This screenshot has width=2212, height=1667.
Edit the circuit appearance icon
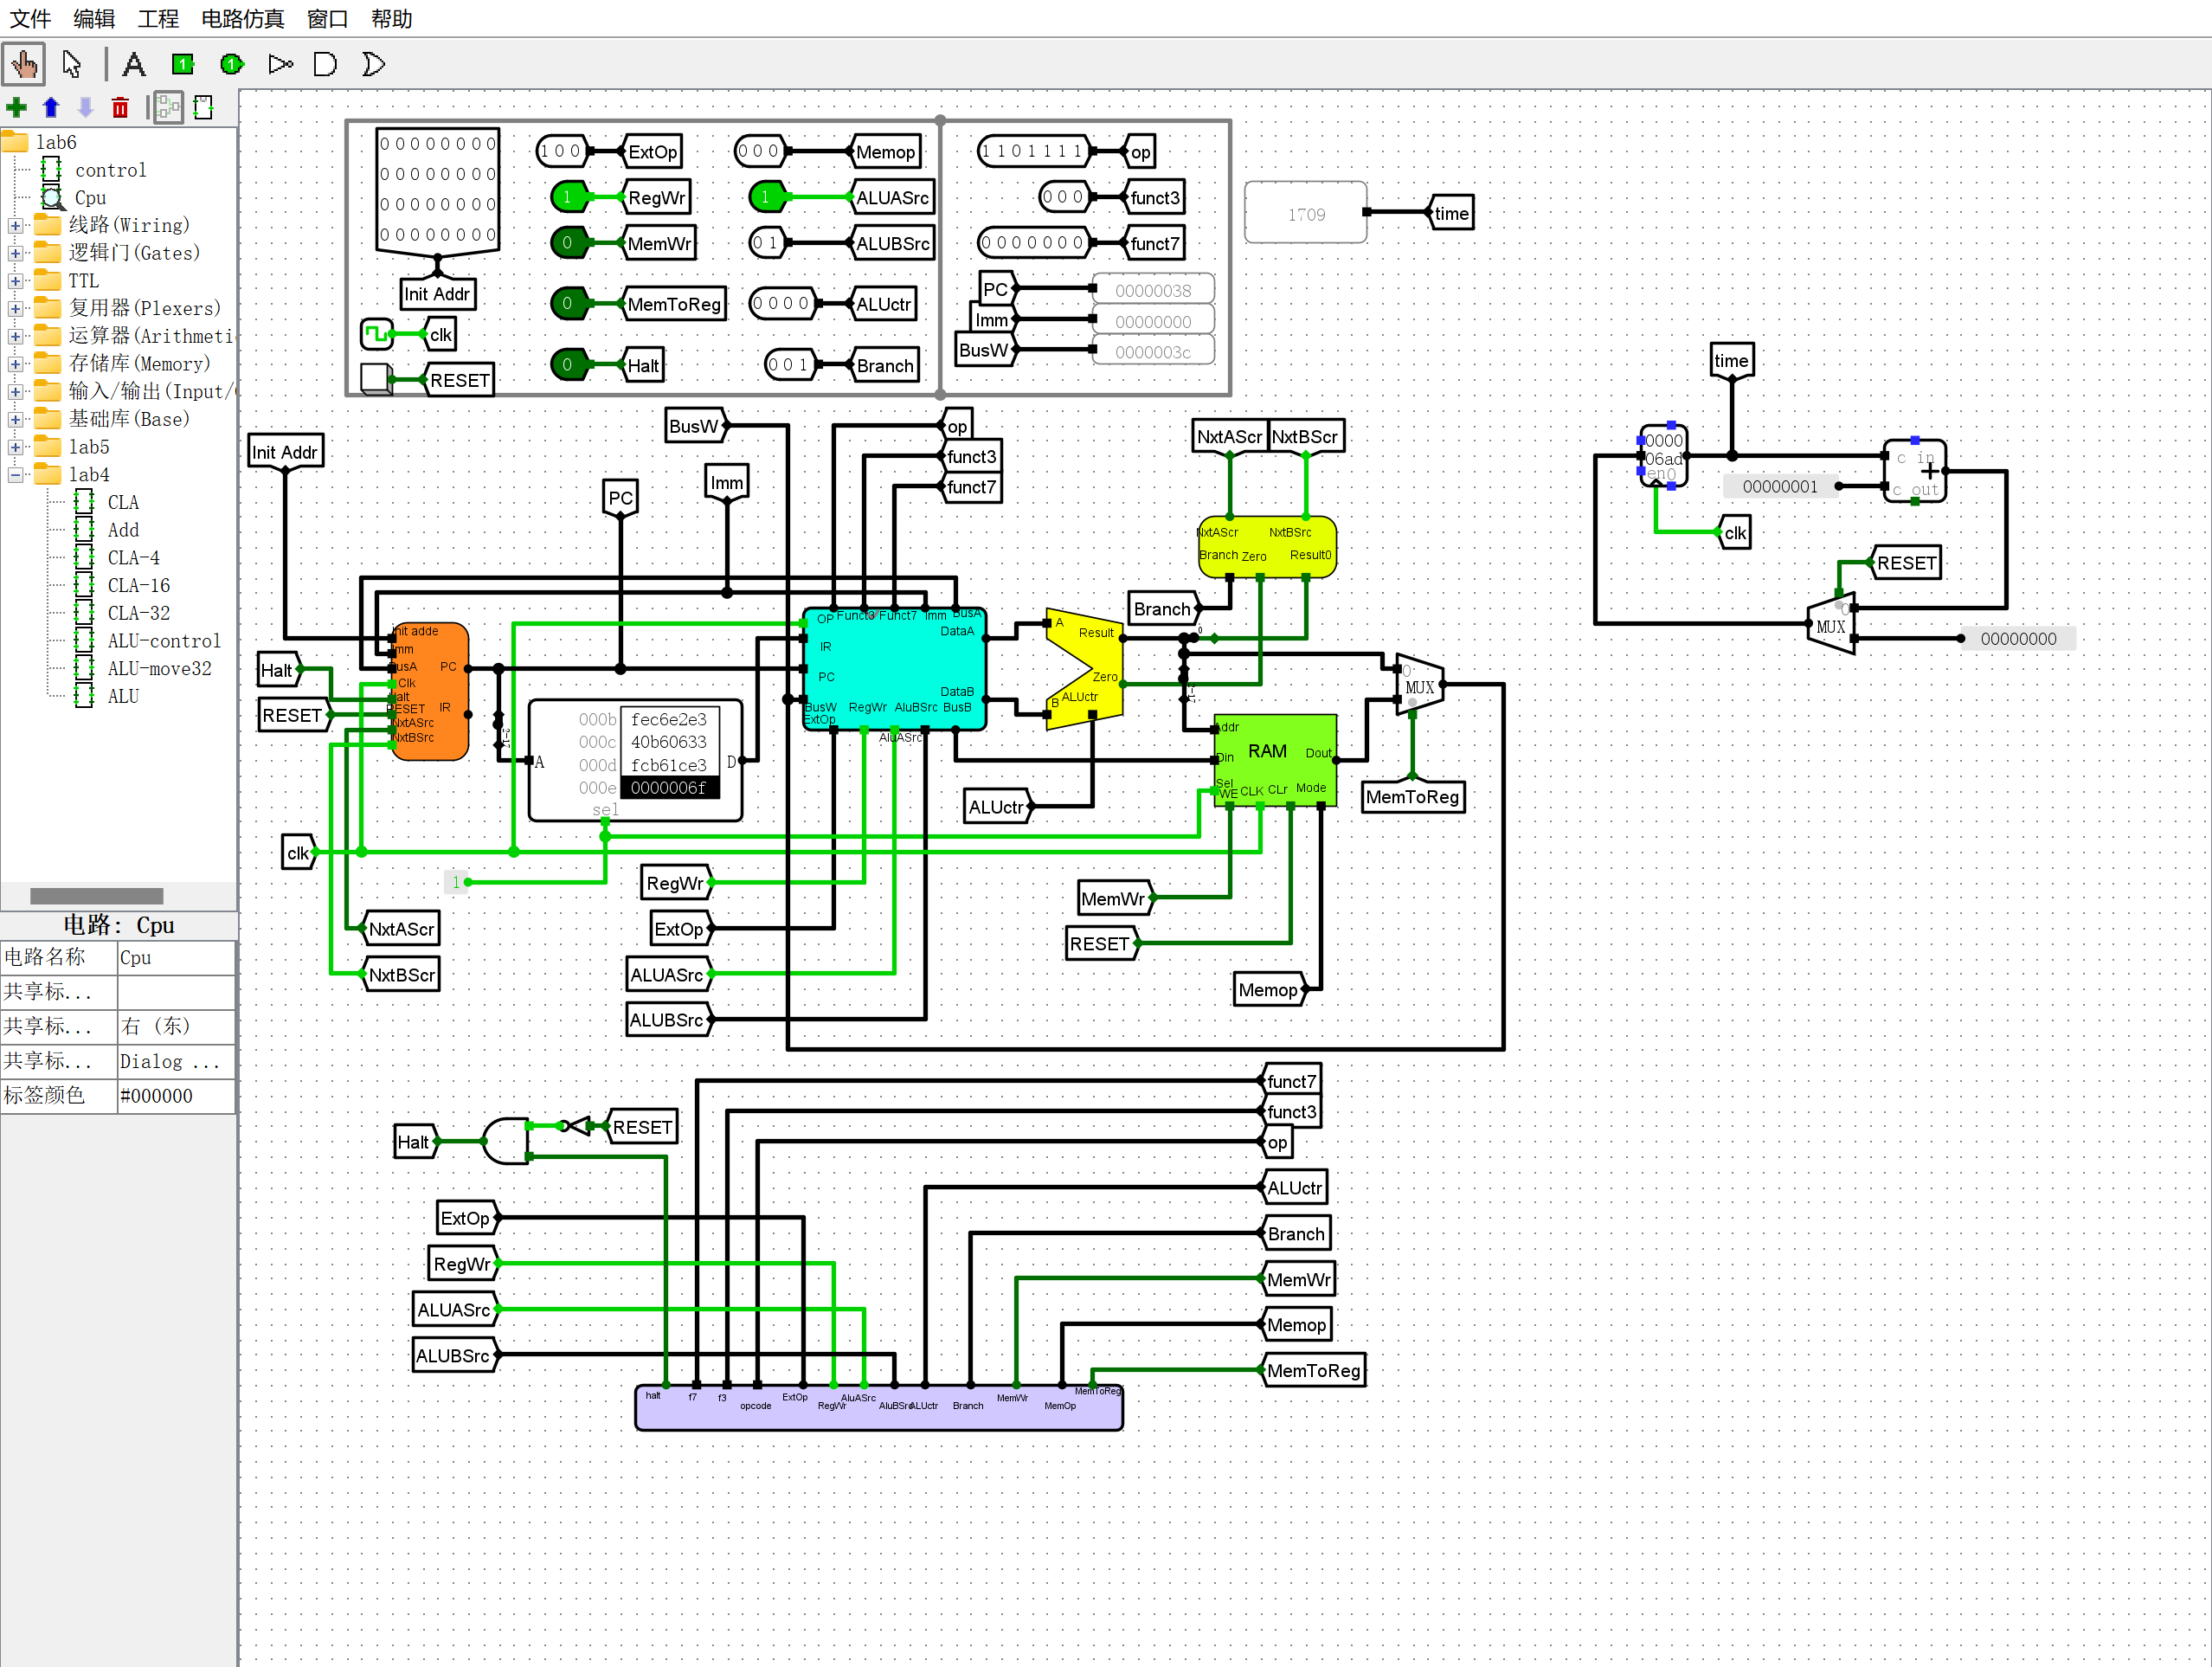coord(203,107)
